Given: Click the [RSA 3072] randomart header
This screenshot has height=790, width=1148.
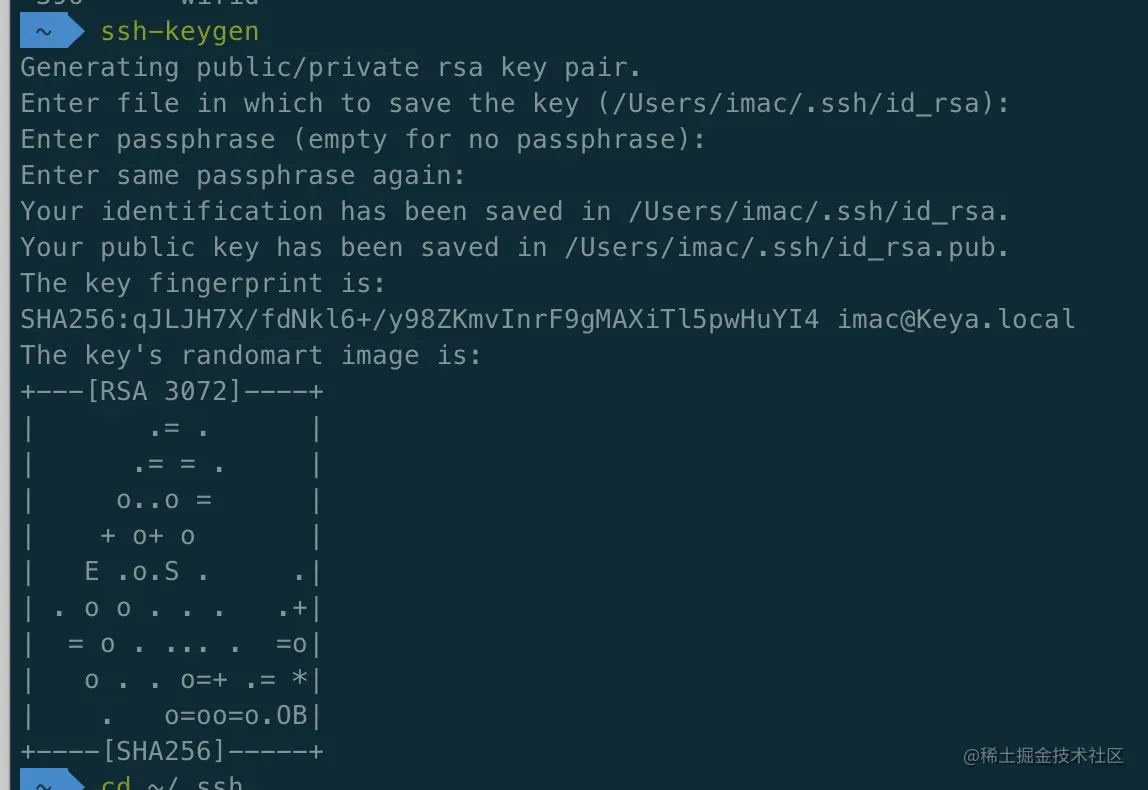Looking at the screenshot, I should 165,391.
